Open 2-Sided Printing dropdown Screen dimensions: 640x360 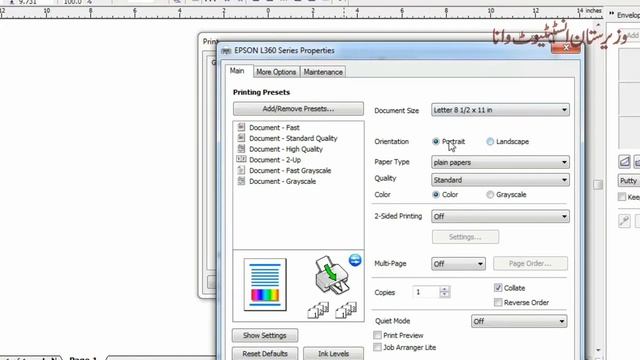[x=500, y=216]
